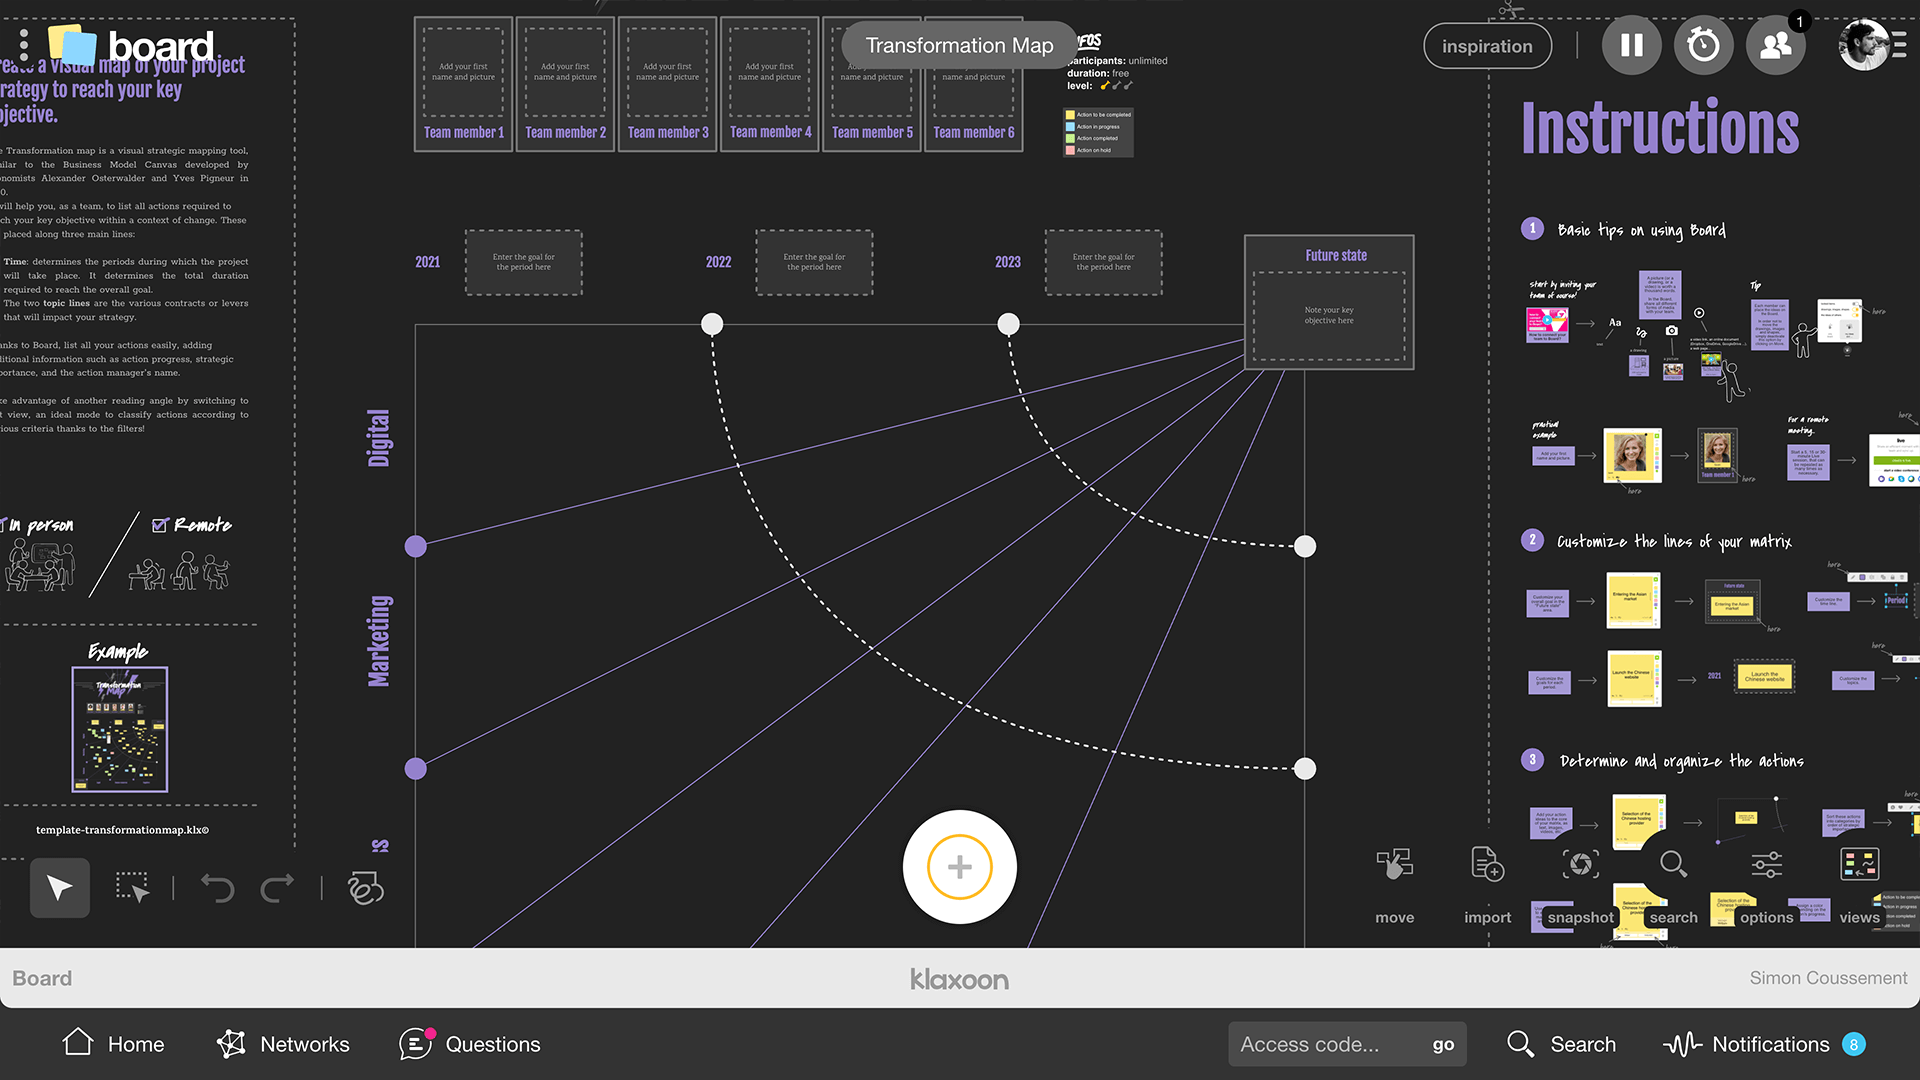Undo the last action
Image resolution: width=1920 pixels, height=1080 pixels.
[x=219, y=887]
